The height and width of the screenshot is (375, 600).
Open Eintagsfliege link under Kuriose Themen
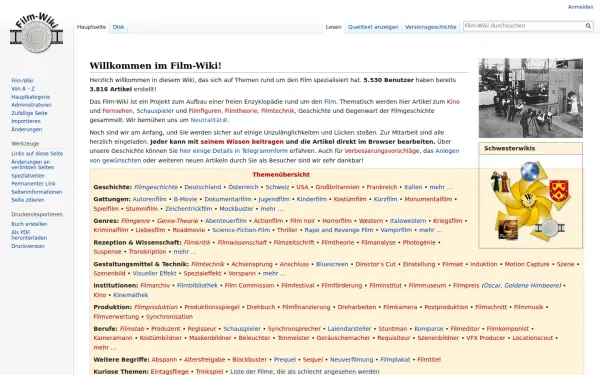(x=170, y=372)
